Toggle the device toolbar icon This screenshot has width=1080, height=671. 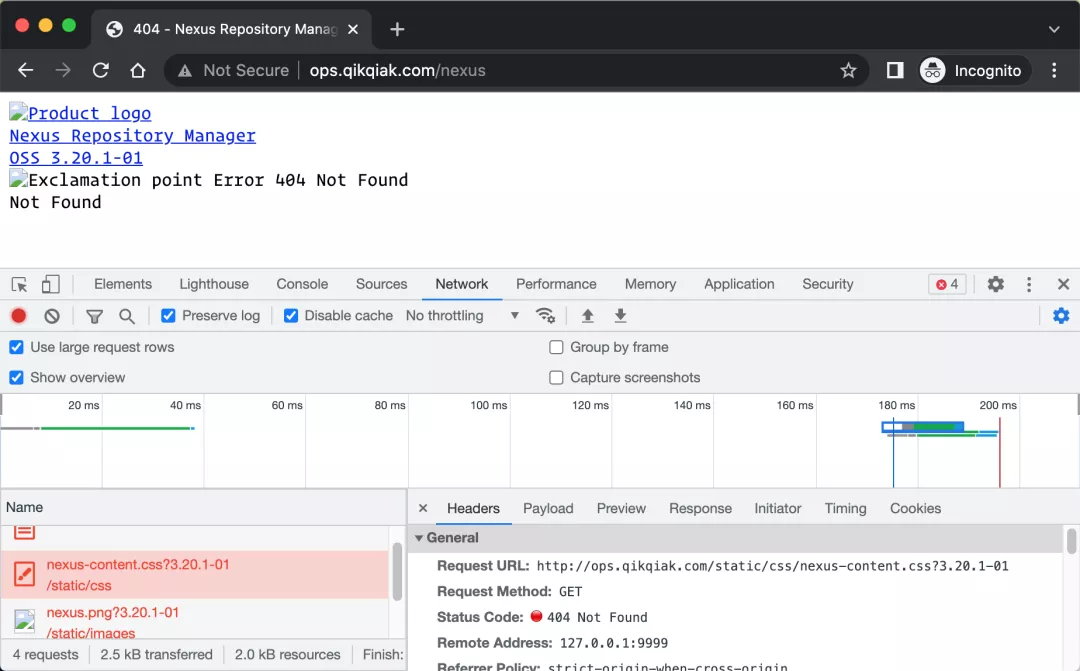(x=51, y=285)
